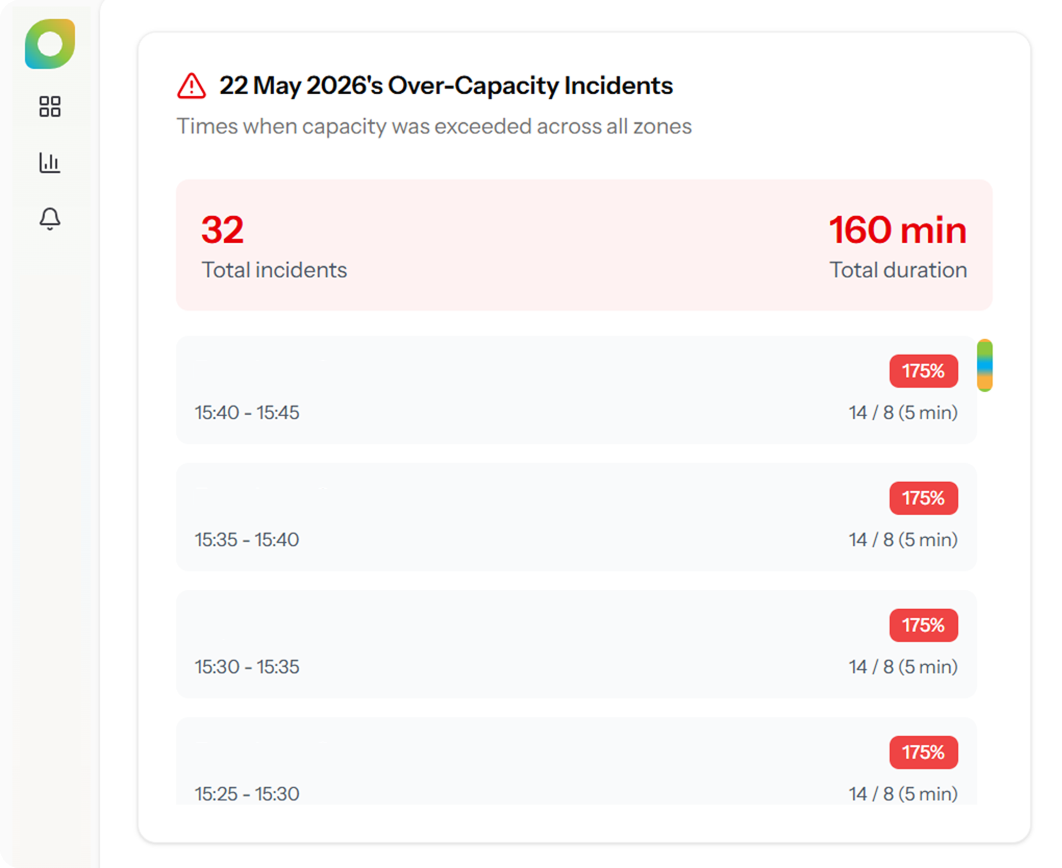Click the 160 min Total duration figure
The width and height of the screenshot is (1062, 868).
click(898, 230)
